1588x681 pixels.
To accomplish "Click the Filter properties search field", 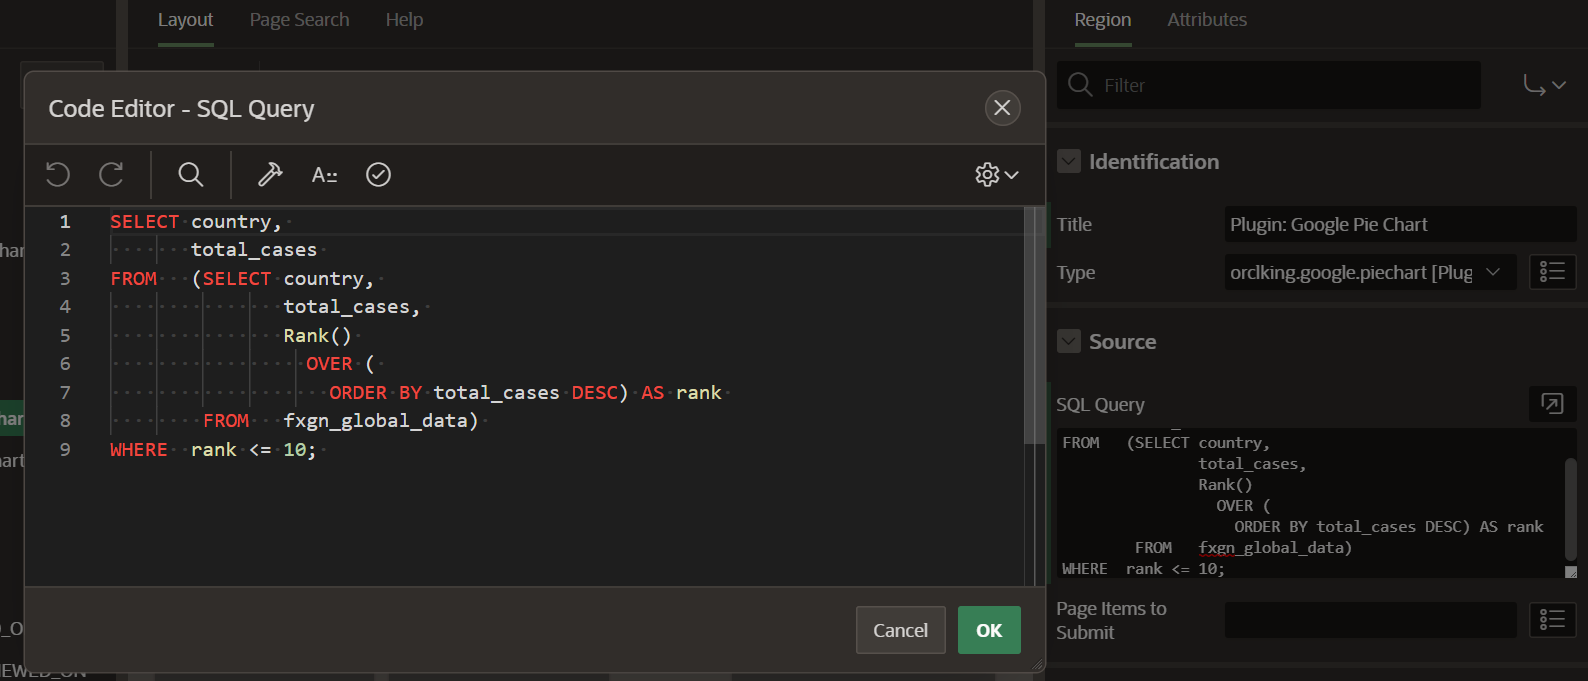I will point(1269,85).
